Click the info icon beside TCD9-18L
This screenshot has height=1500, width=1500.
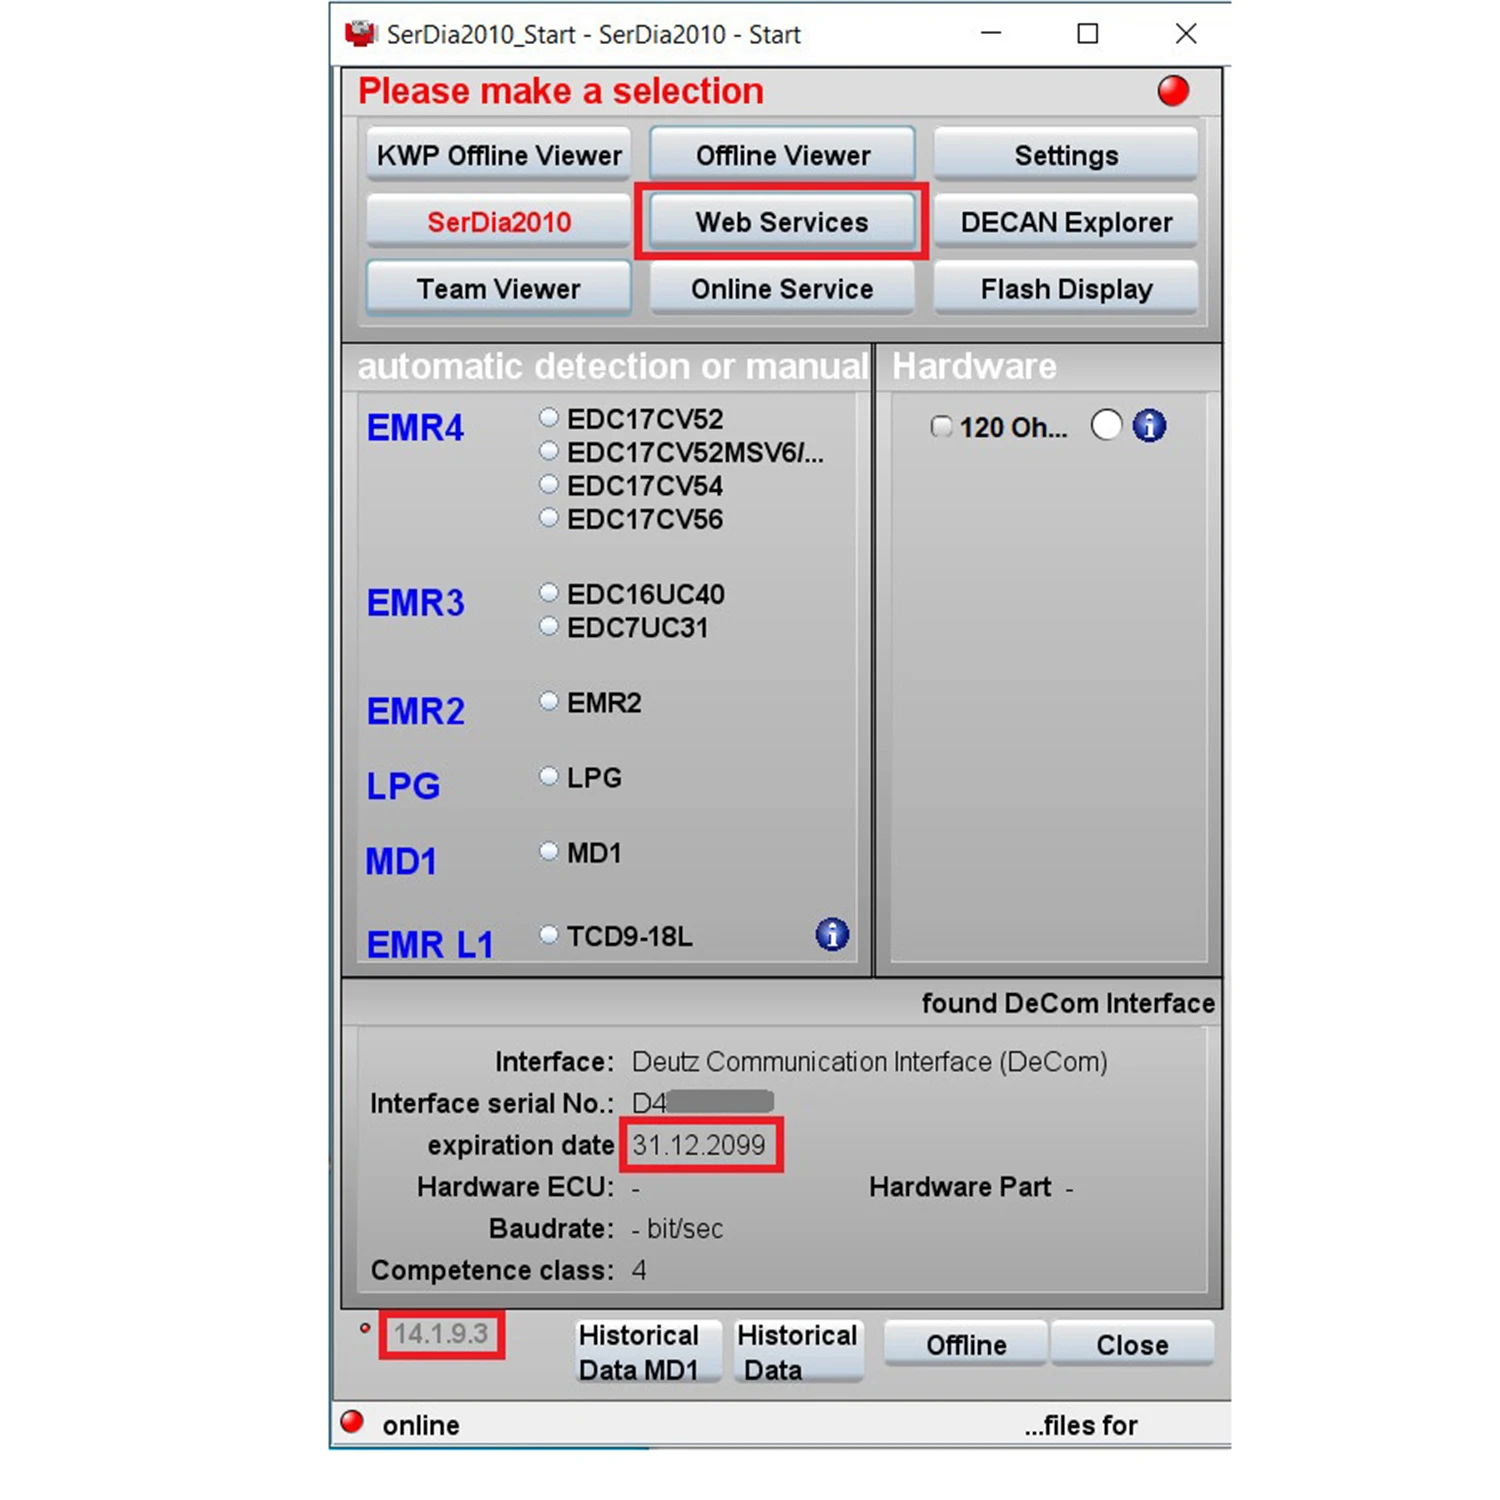coord(832,935)
